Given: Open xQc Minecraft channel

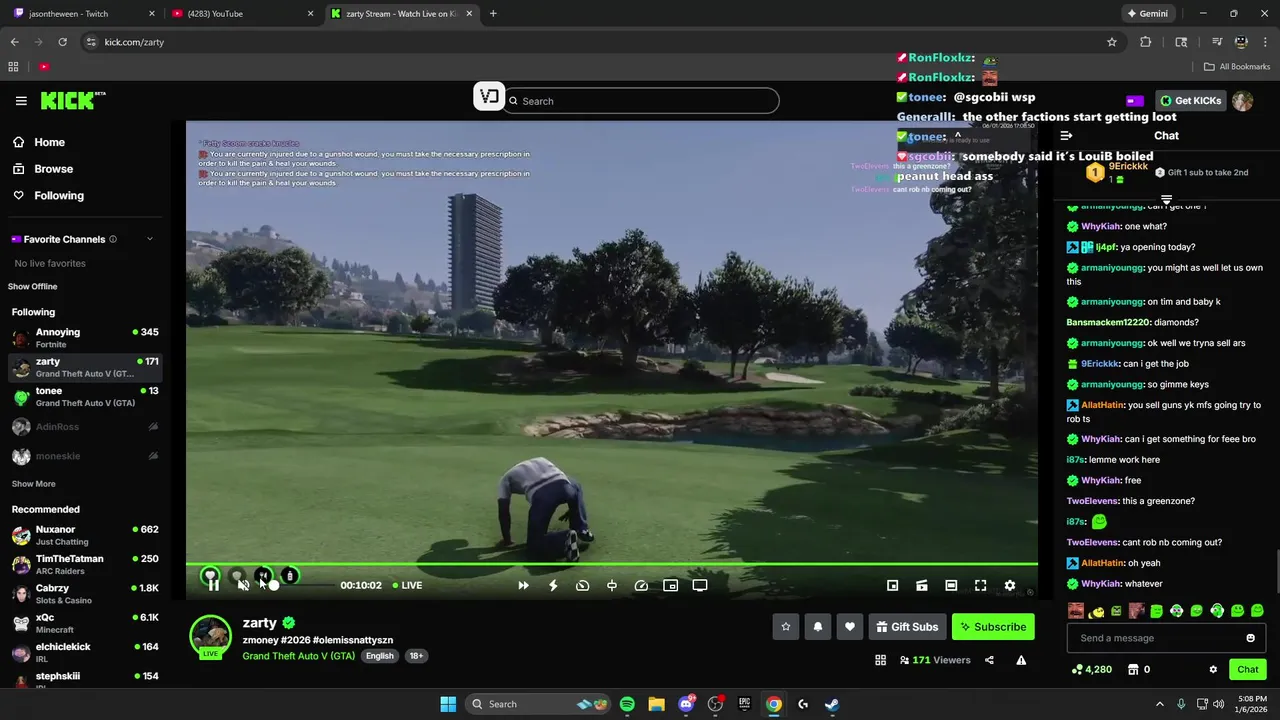Looking at the screenshot, I should [x=85, y=623].
